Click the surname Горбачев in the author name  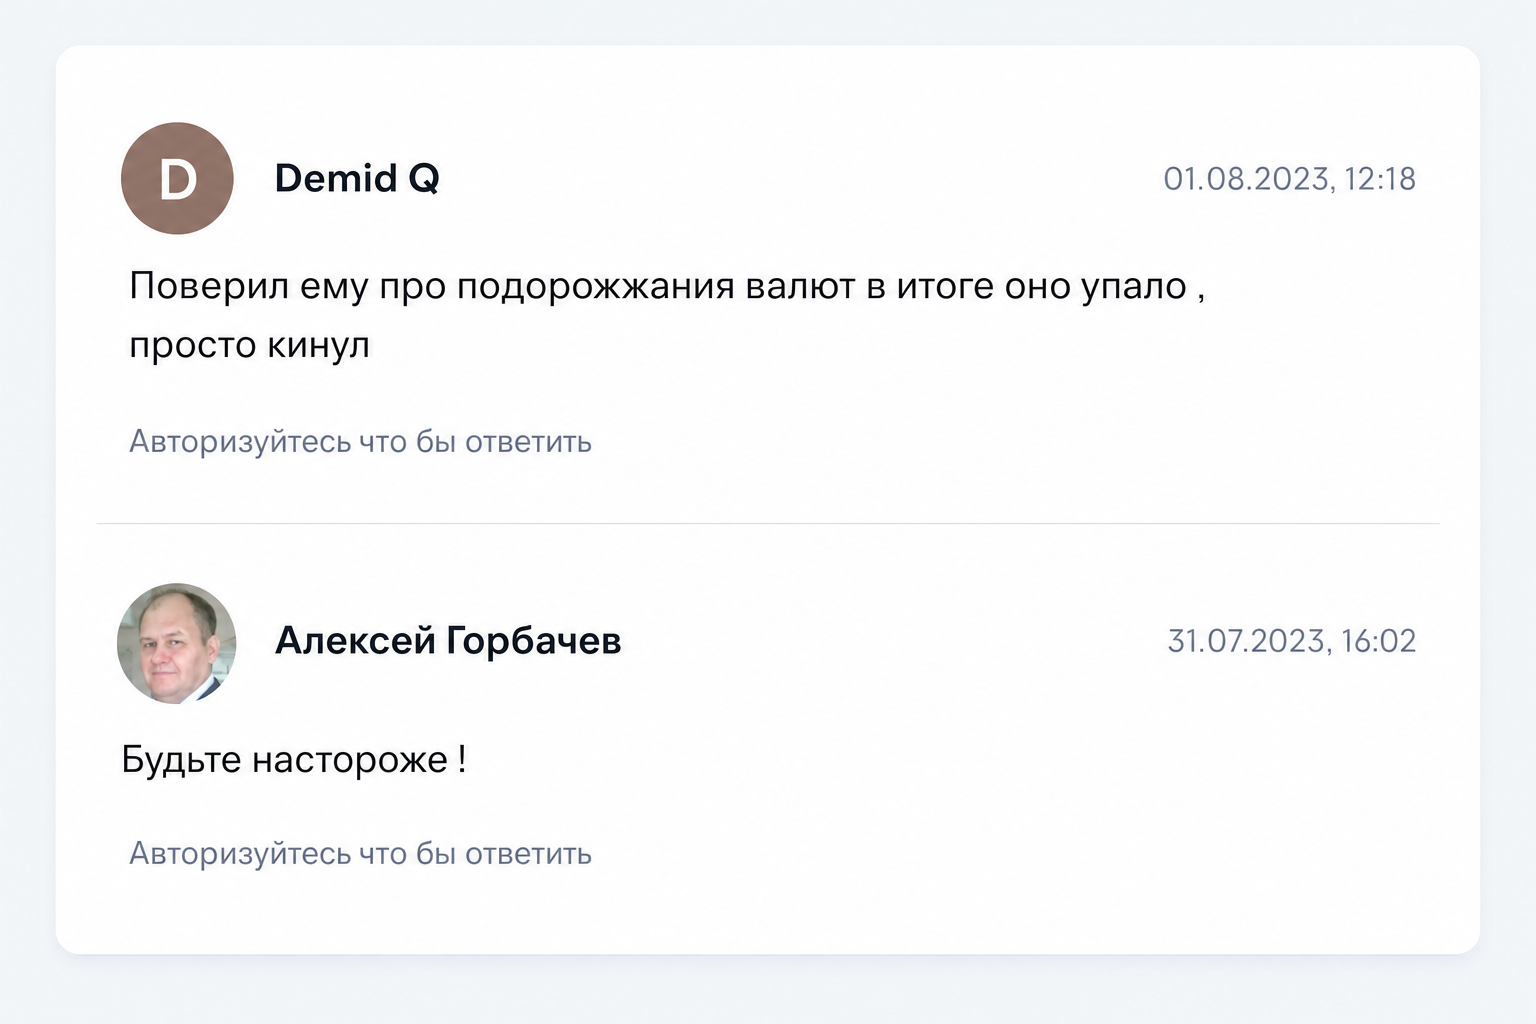click(534, 641)
